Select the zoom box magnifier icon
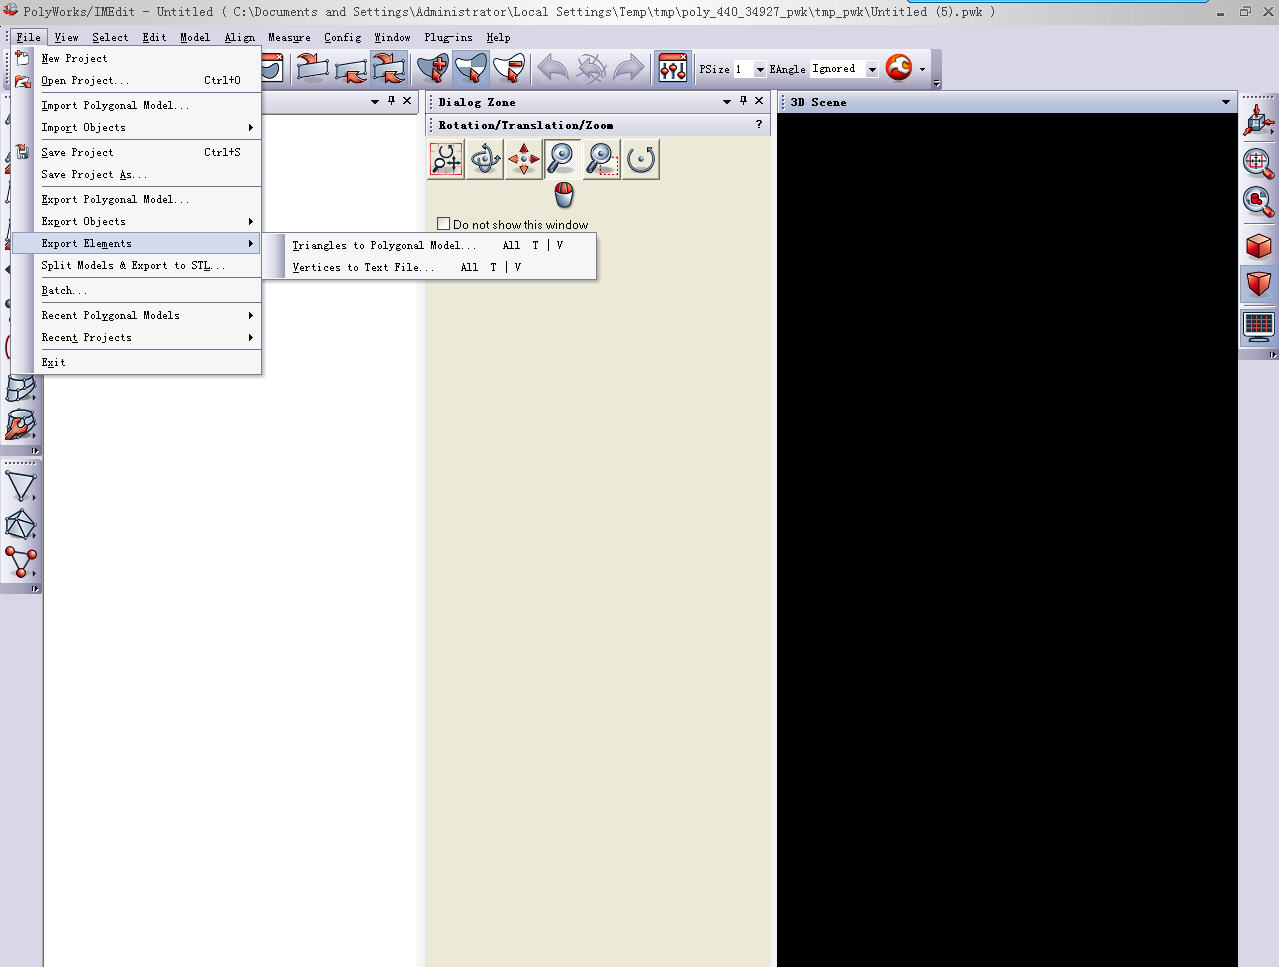The image size is (1279, 967). click(x=602, y=159)
